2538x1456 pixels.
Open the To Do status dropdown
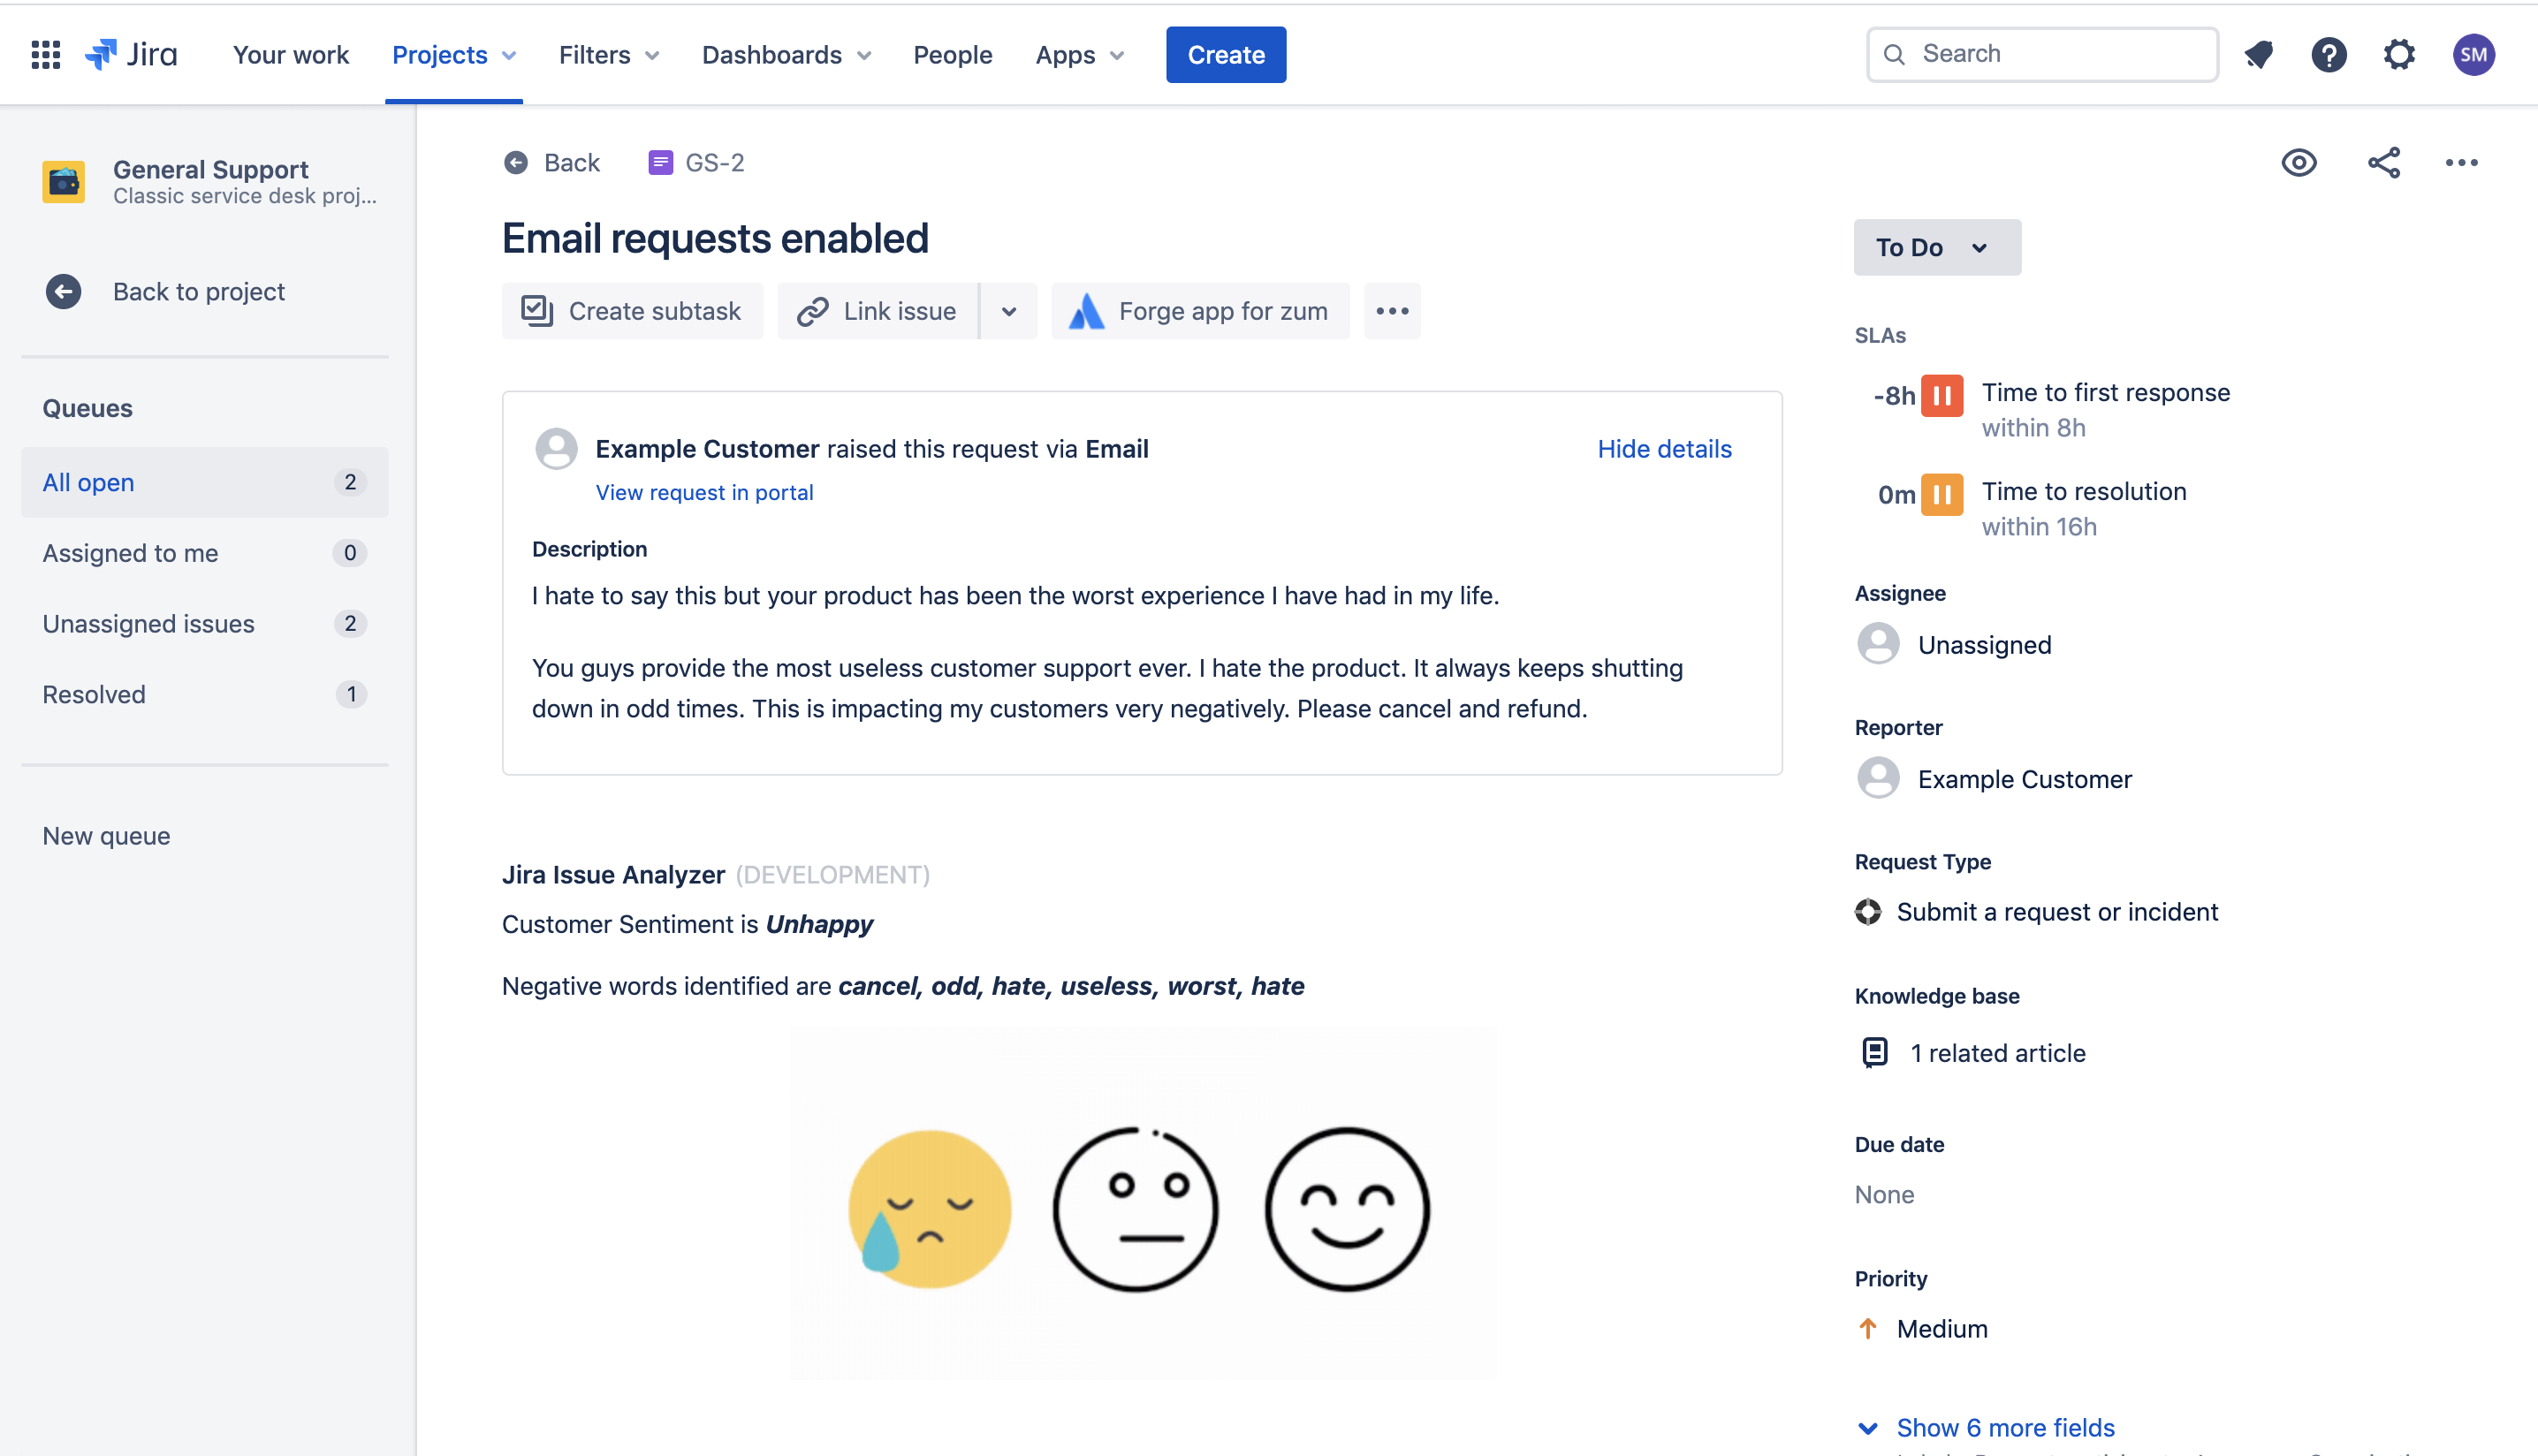click(x=1936, y=247)
